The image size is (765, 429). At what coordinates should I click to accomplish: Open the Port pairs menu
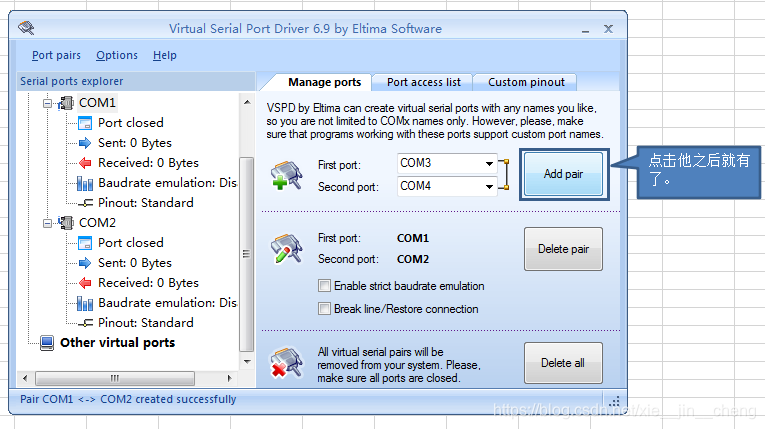pos(56,55)
